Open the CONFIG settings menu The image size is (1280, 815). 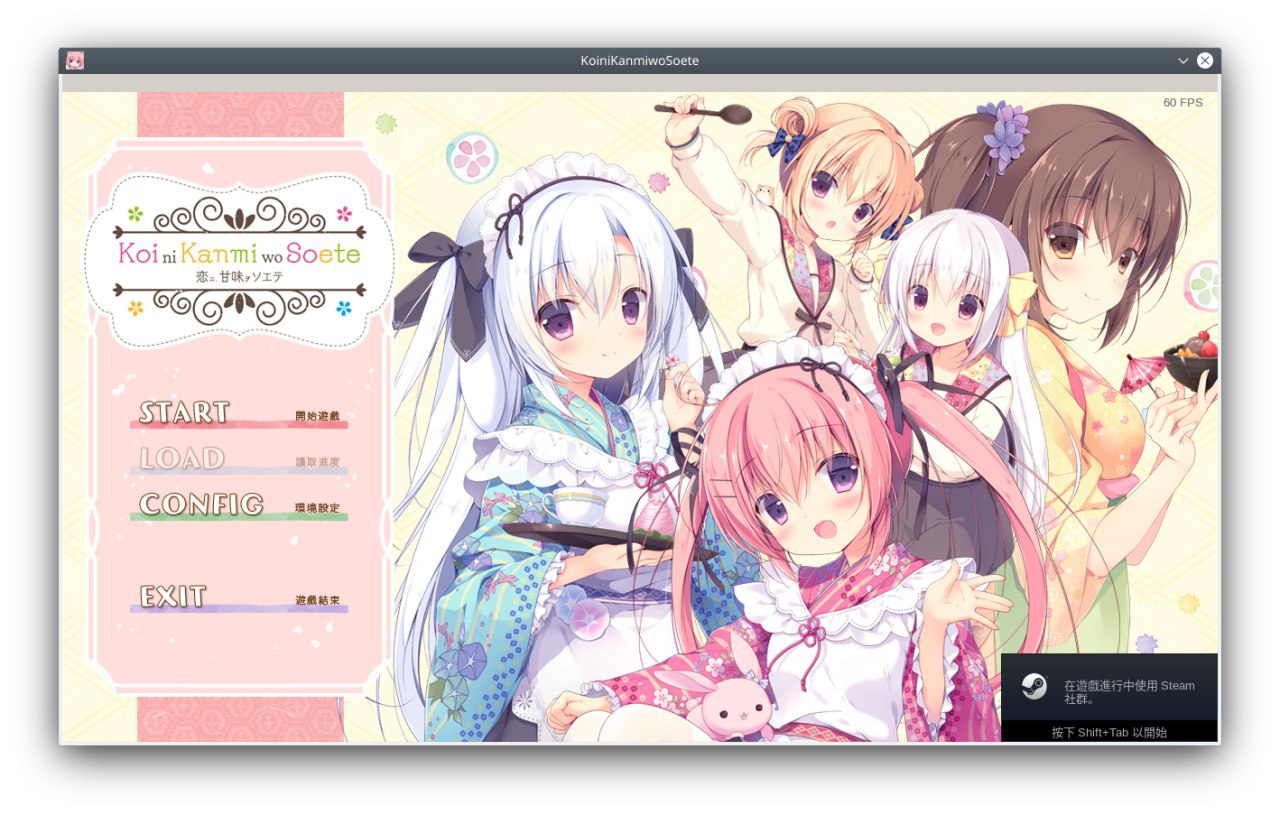coord(239,506)
